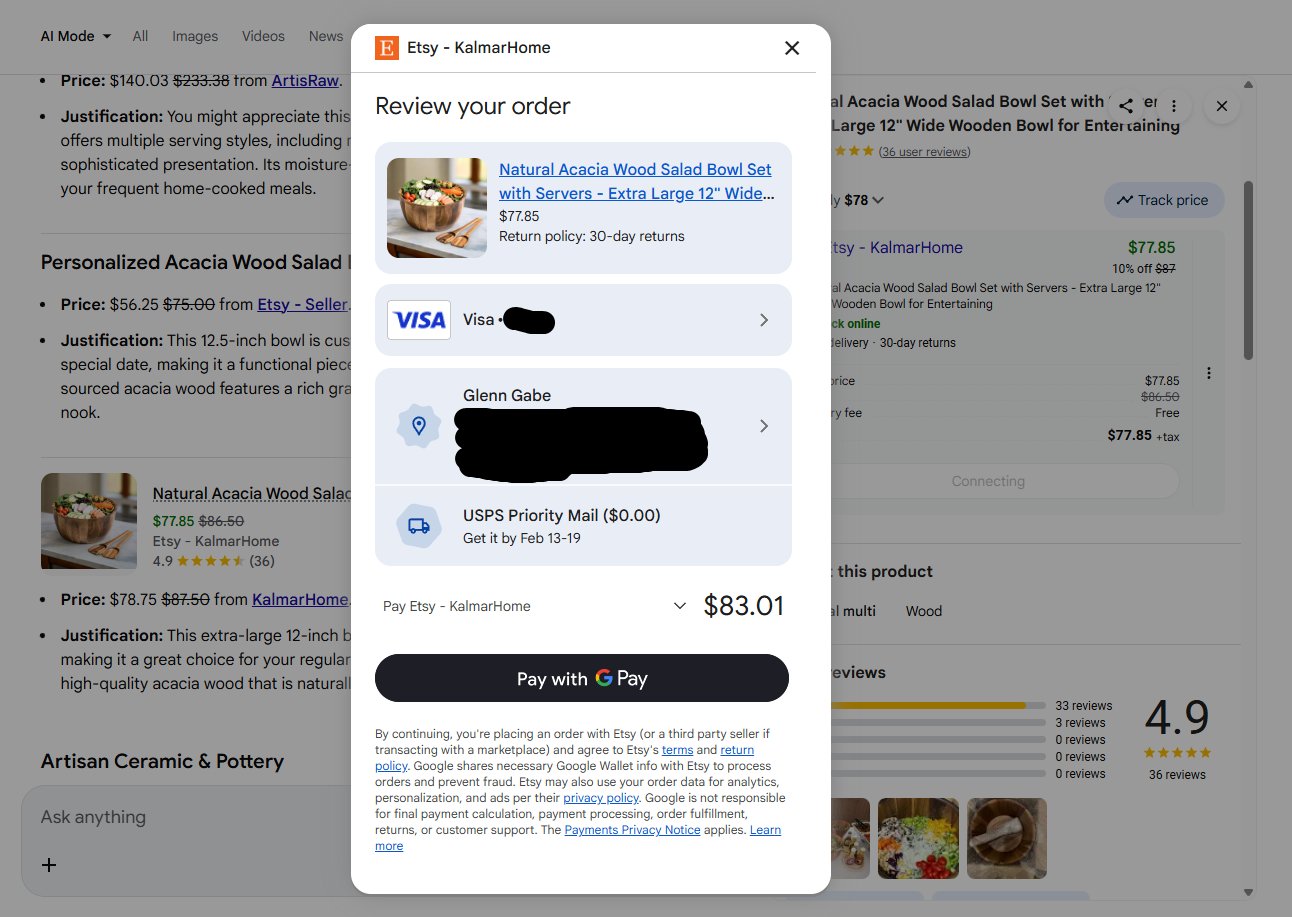Open the AI Mode dropdown
The width and height of the screenshot is (1292, 917).
click(x=76, y=36)
